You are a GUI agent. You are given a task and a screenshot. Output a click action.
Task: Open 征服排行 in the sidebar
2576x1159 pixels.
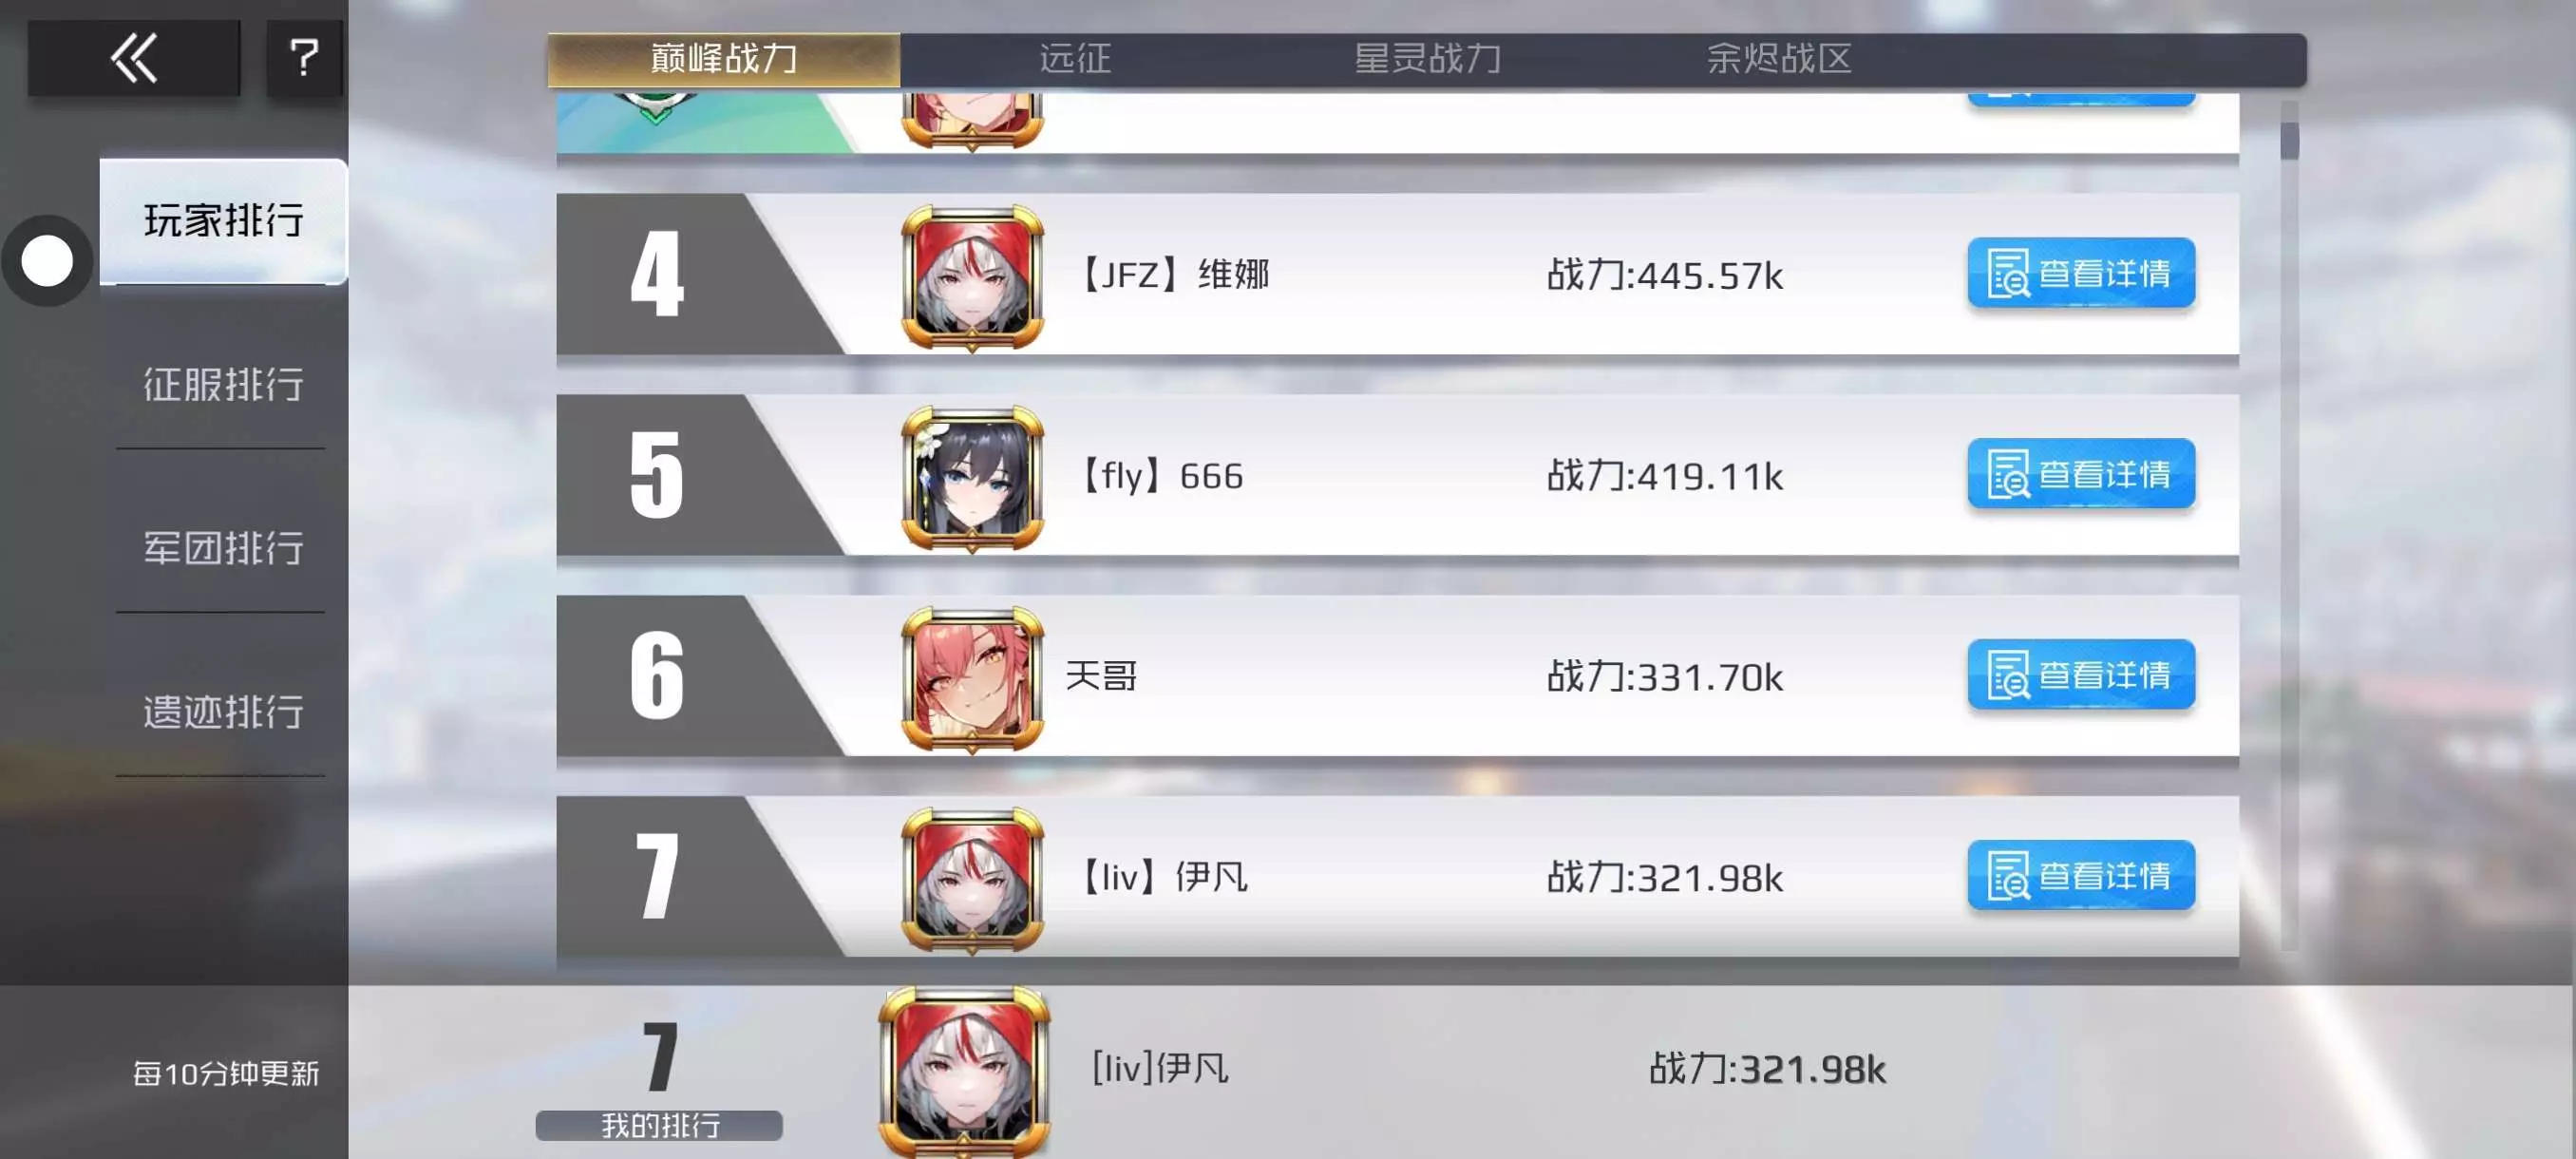click(223, 384)
